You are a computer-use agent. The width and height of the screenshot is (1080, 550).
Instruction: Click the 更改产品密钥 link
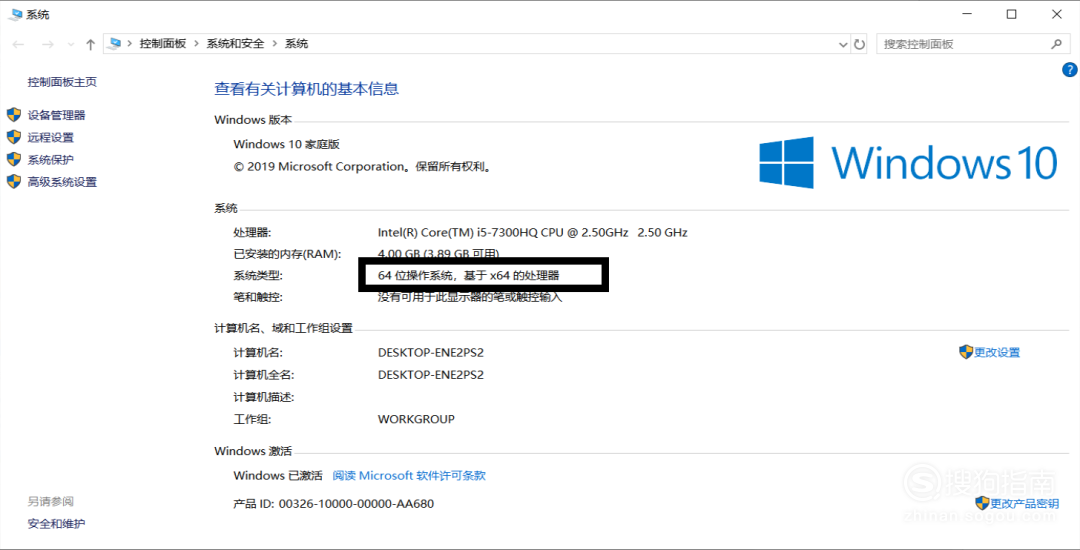(x=1024, y=503)
